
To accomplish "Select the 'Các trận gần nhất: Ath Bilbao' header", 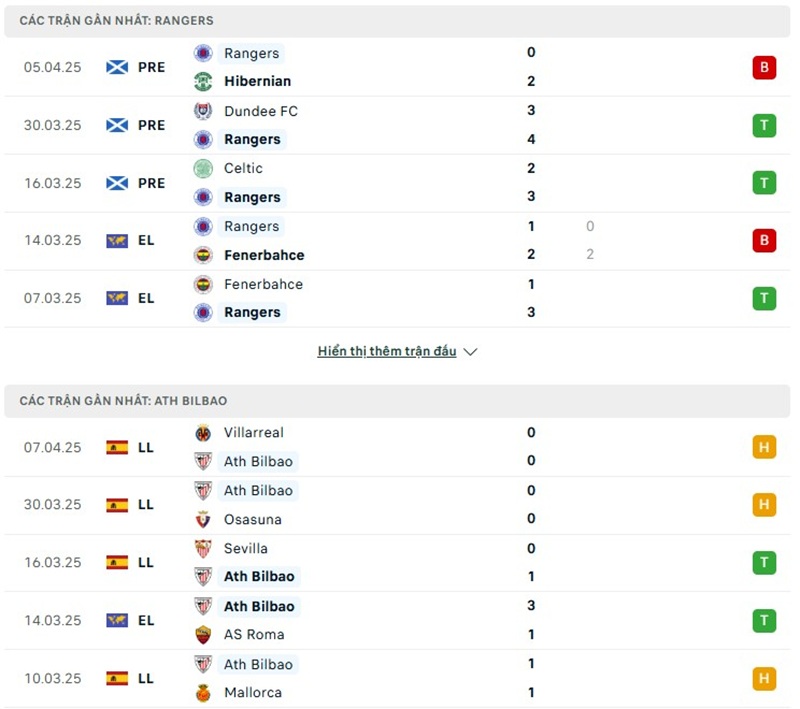I will click(123, 401).
